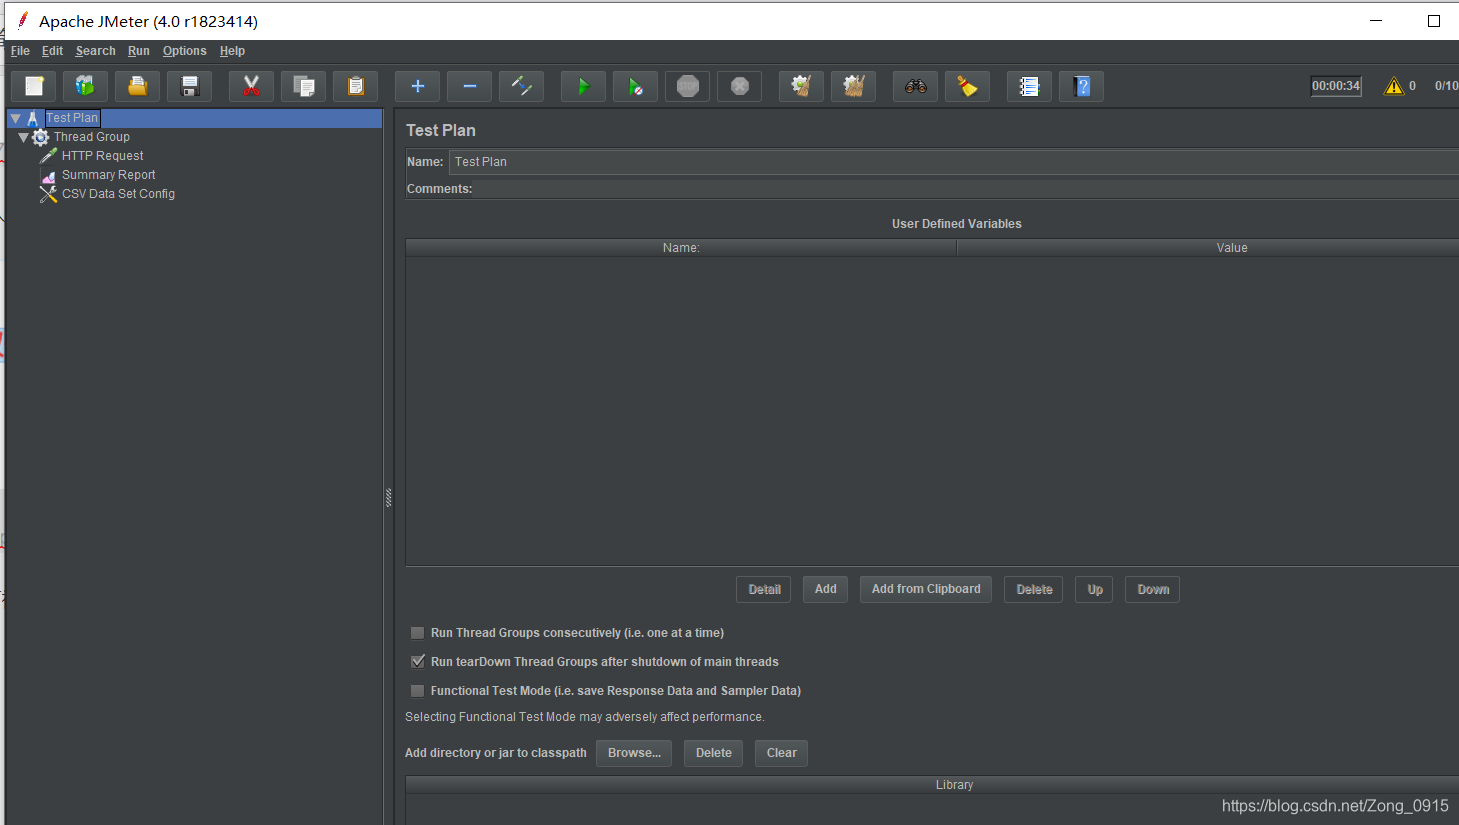
Task: Collapse the Test Plan tree node
Action: pyautogui.click(x=15, y=118)
